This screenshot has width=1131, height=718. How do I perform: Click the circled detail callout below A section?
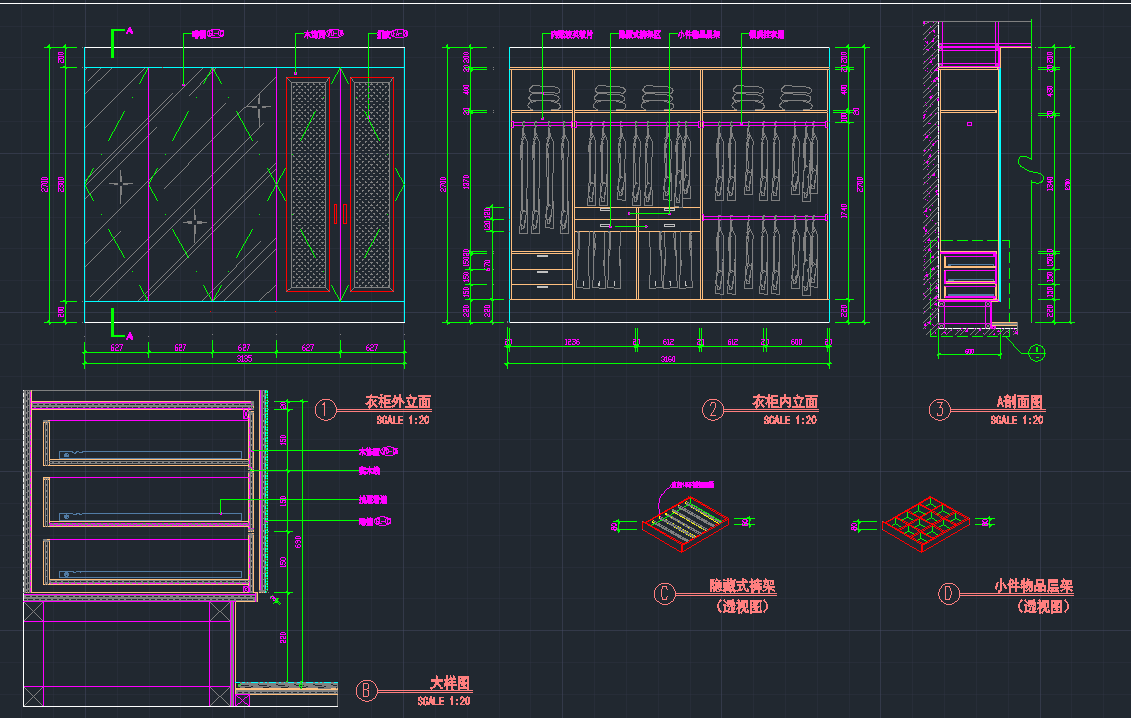click(1037, 351)
